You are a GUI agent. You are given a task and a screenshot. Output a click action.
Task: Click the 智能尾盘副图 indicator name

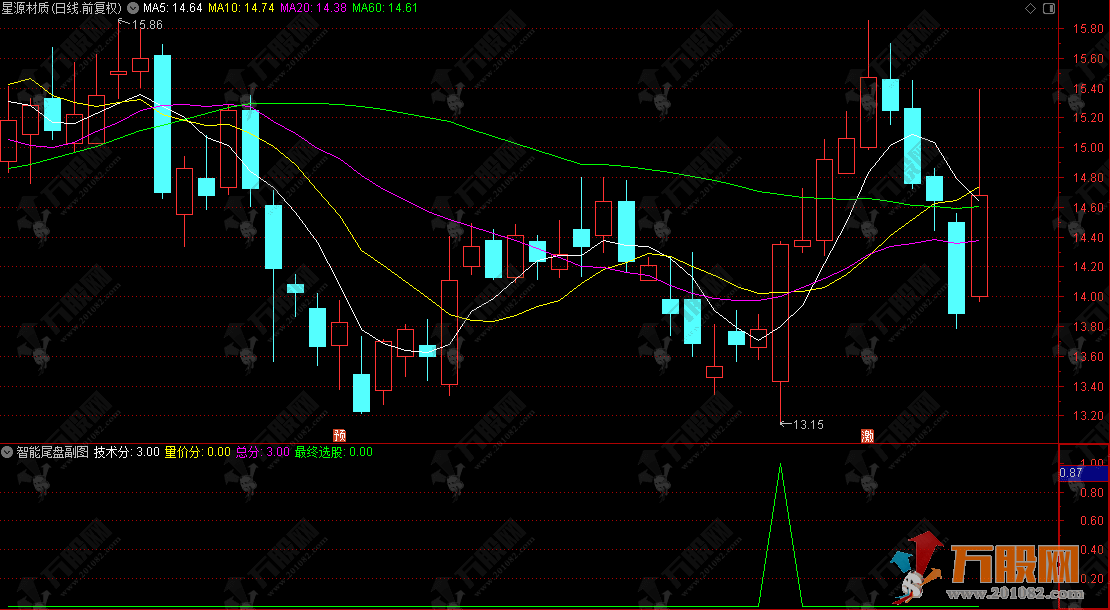pos(52,452)
